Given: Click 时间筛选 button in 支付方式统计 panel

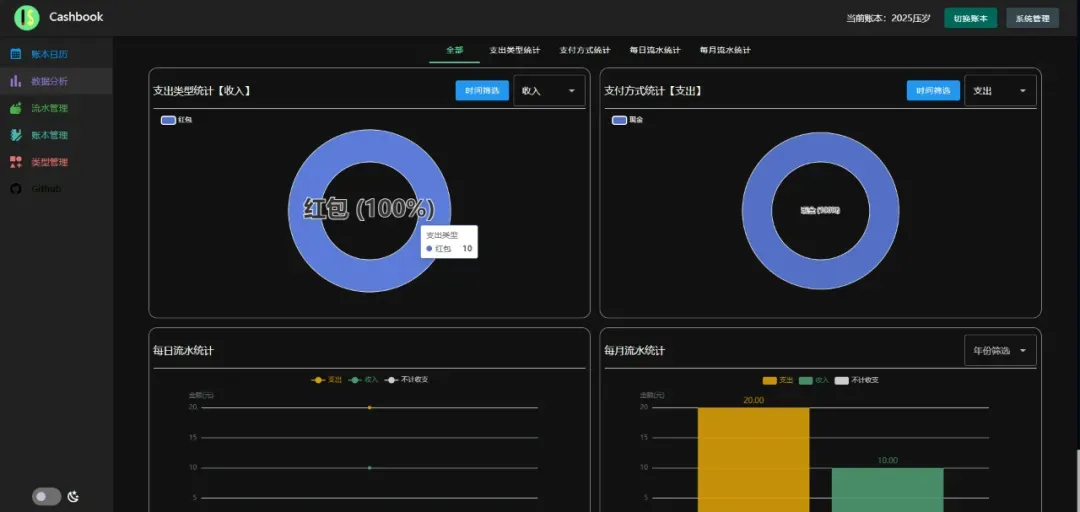Looking at the screenshot, I should 933,91.
